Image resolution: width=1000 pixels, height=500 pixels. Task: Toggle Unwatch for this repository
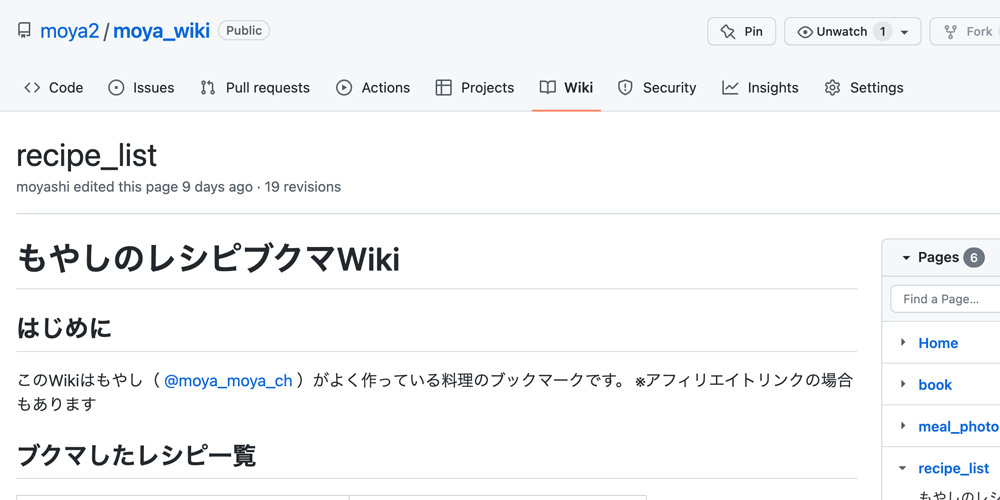tap(832, 32)
